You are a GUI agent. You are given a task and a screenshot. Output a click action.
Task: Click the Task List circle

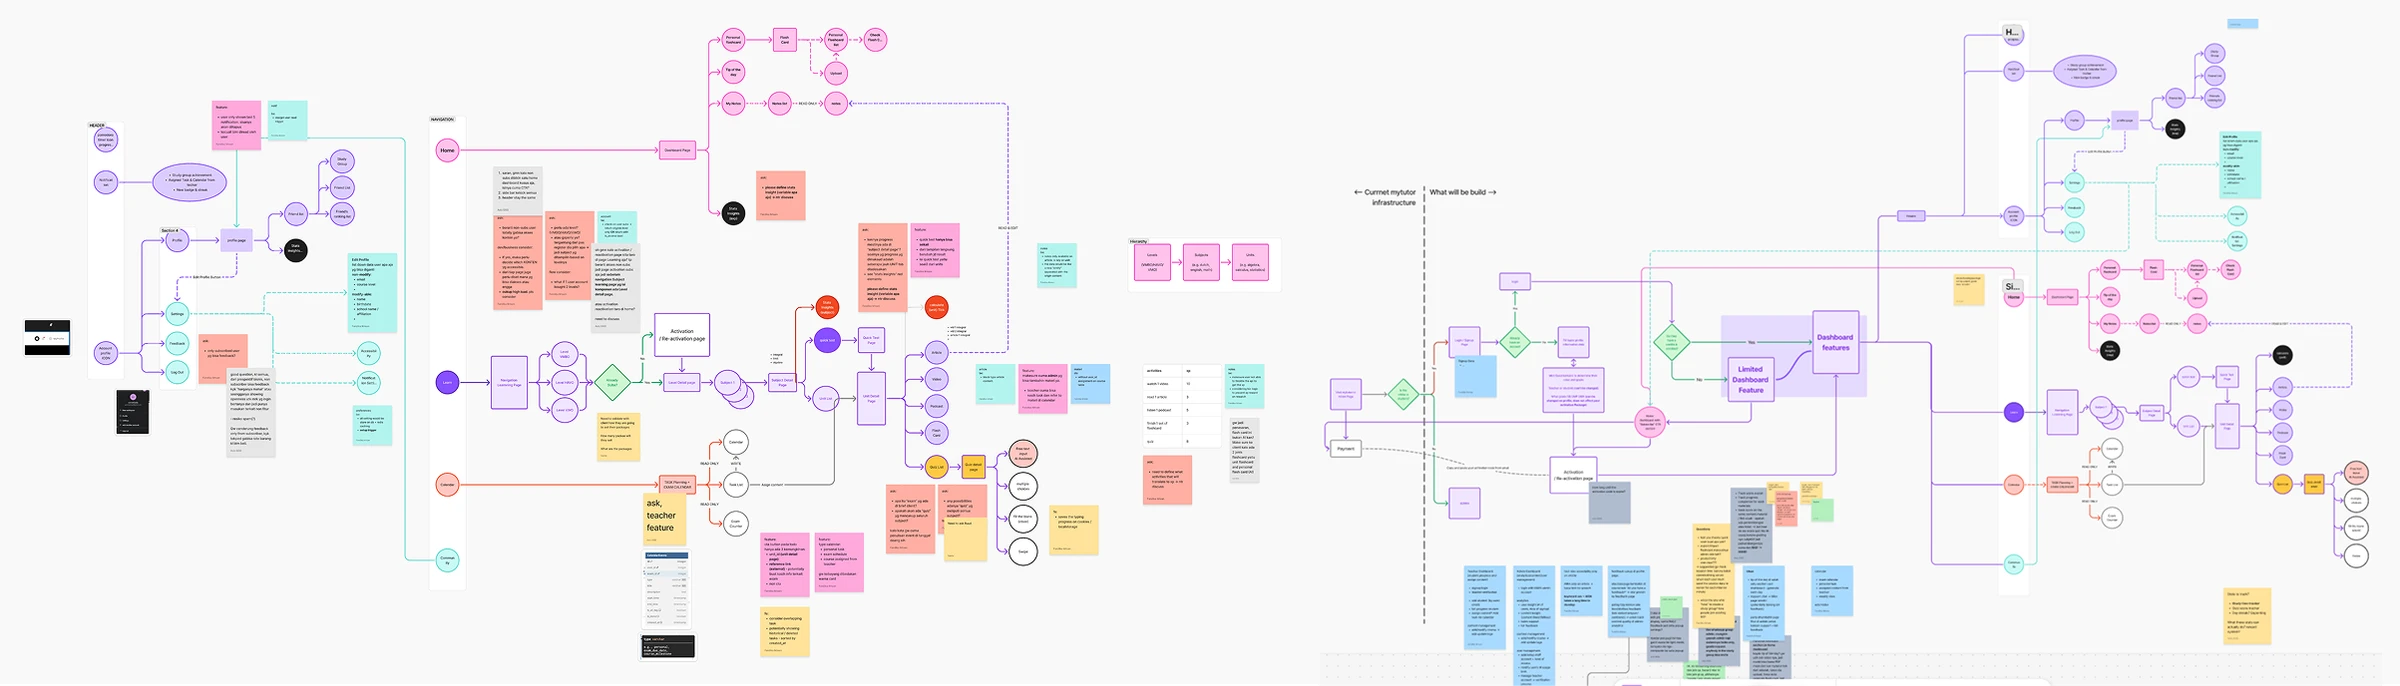pyautogui.click(x=735, y=485)
